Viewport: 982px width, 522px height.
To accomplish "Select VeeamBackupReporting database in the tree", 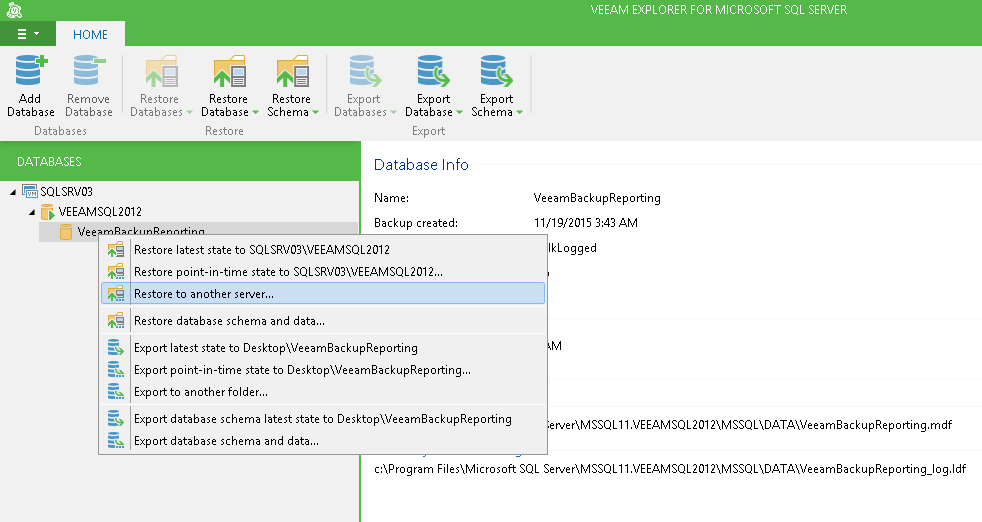I will pos(141,231).
